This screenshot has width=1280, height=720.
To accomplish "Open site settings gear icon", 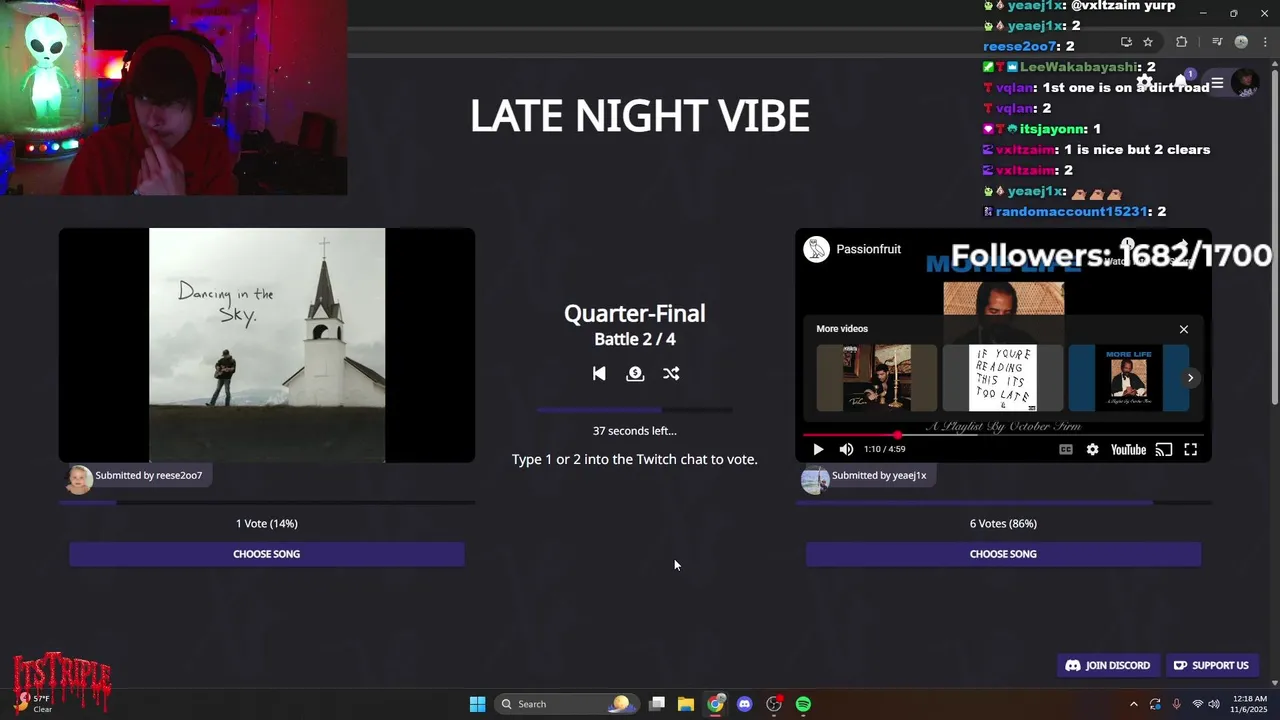I will [x=1145, y=83].
